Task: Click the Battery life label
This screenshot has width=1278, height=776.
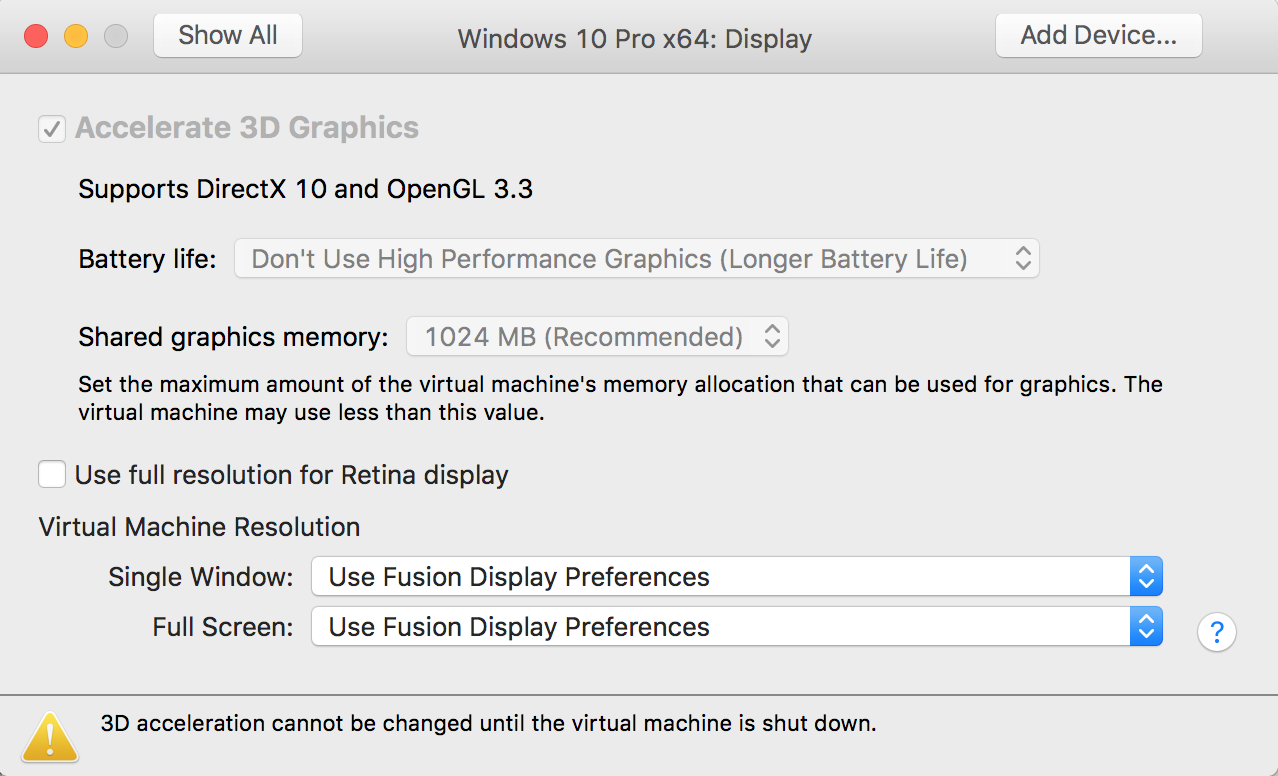Action: tap(147, 260)
